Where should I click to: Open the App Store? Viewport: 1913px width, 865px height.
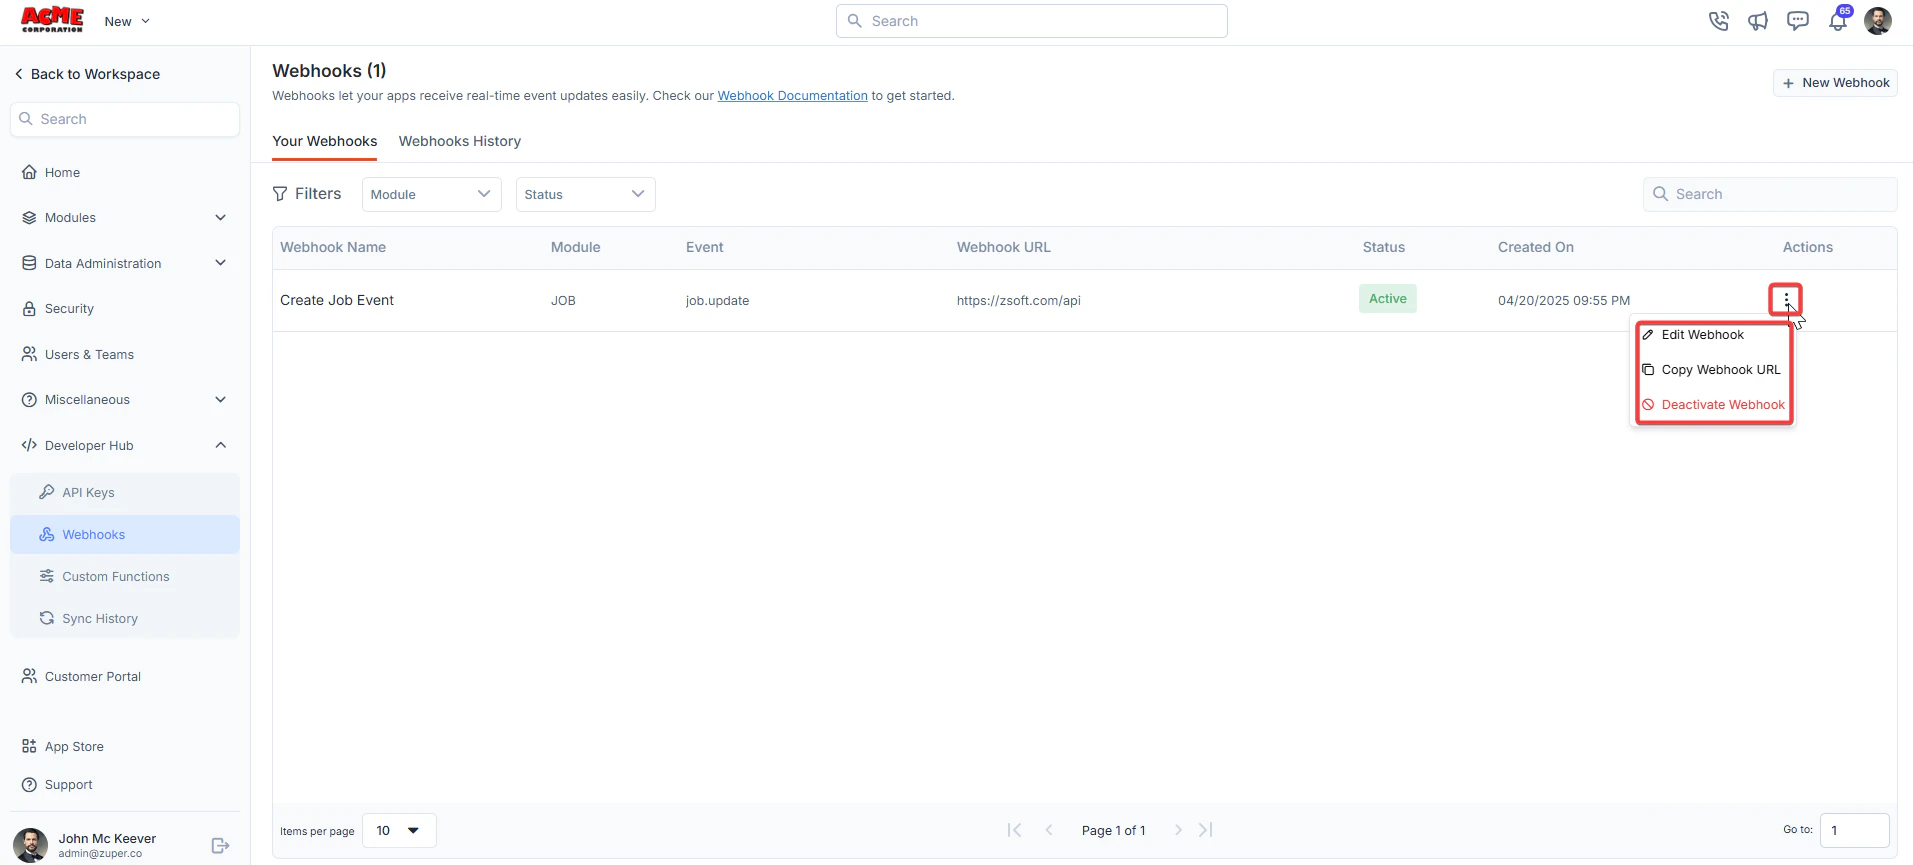click(x=74, y=746)
